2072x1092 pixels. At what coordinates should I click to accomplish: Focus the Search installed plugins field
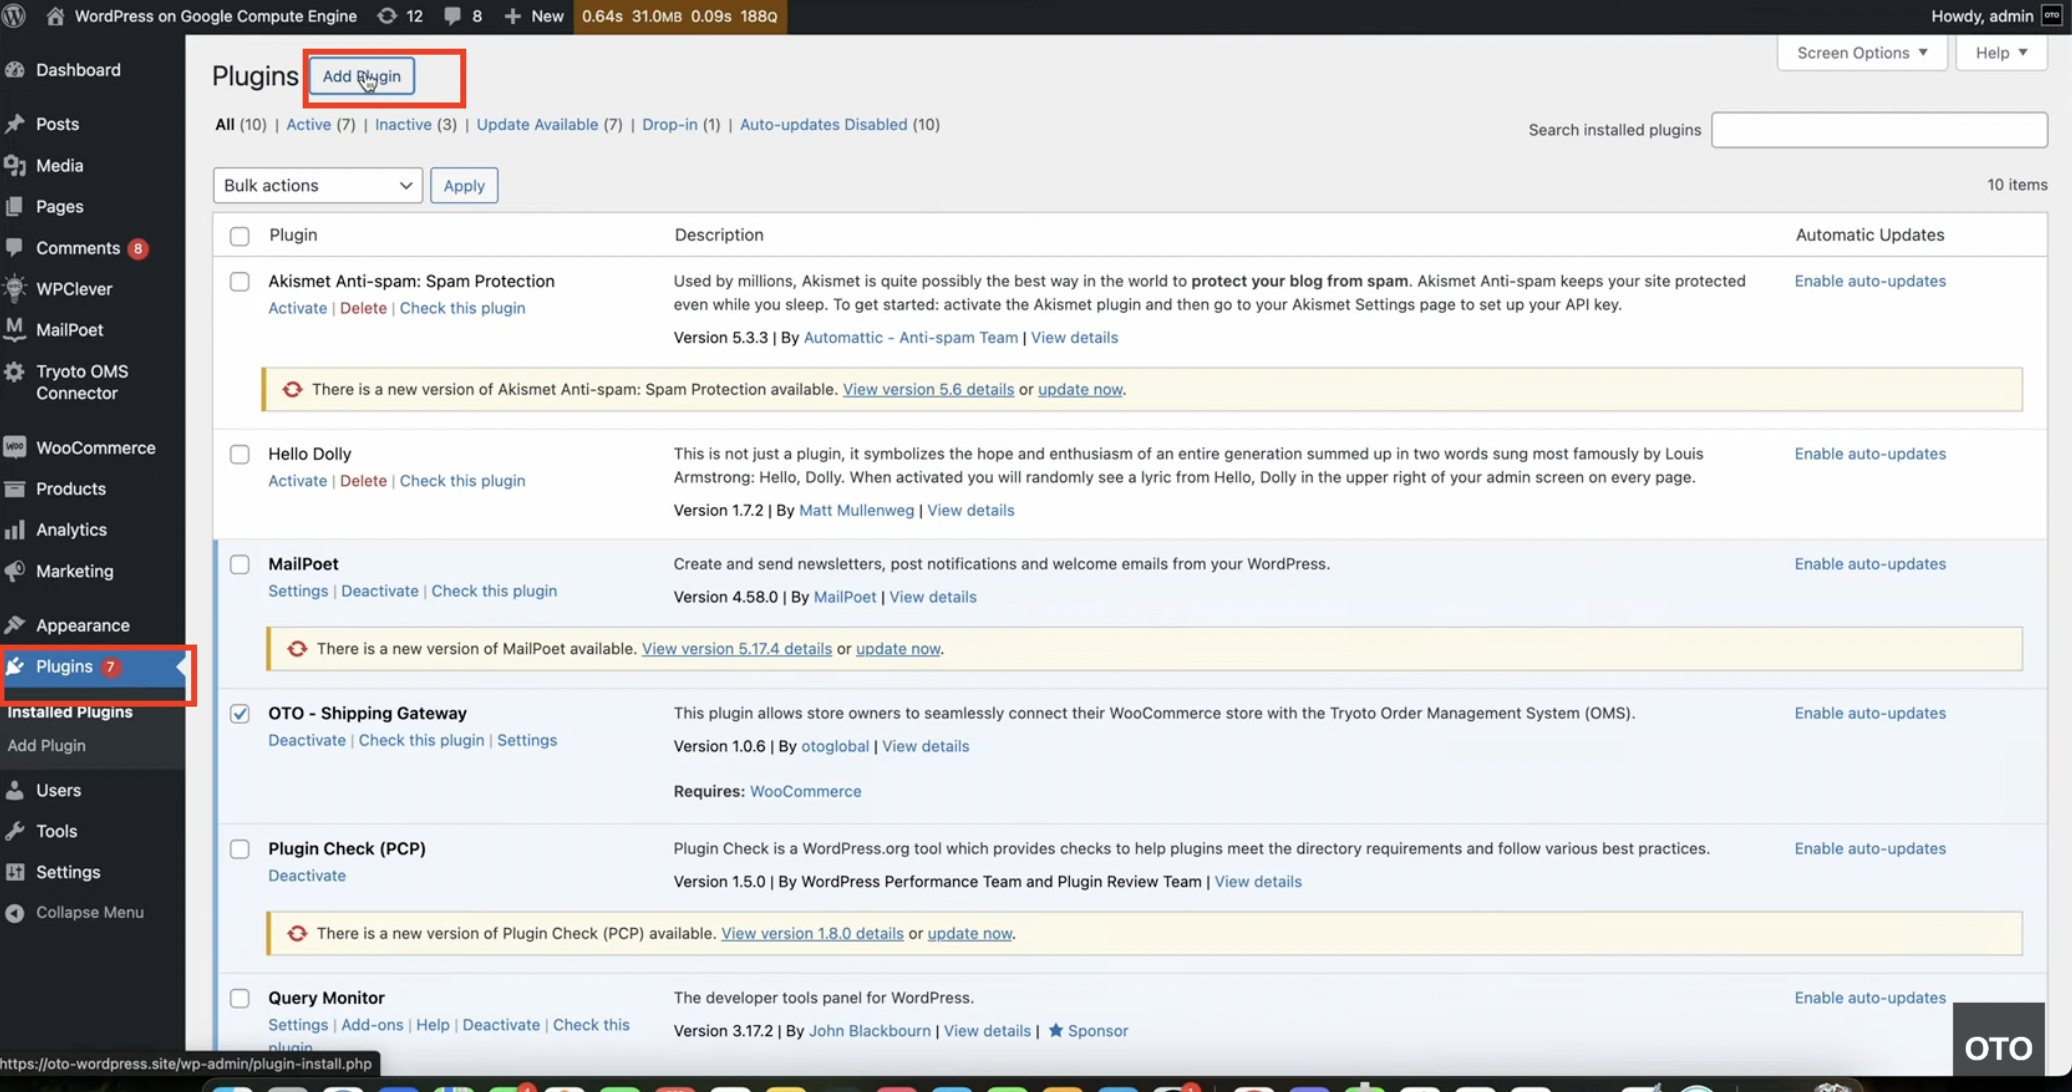pos(1878,130)
